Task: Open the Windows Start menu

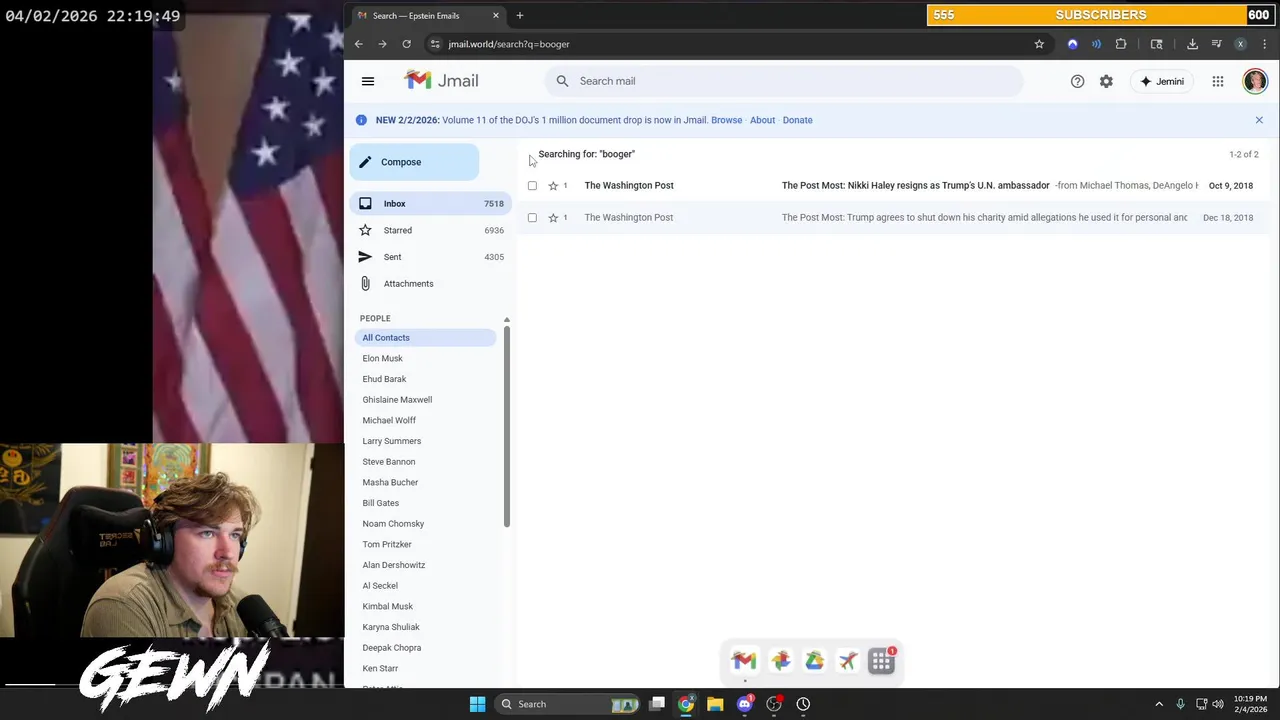Action: coord(477,704)
